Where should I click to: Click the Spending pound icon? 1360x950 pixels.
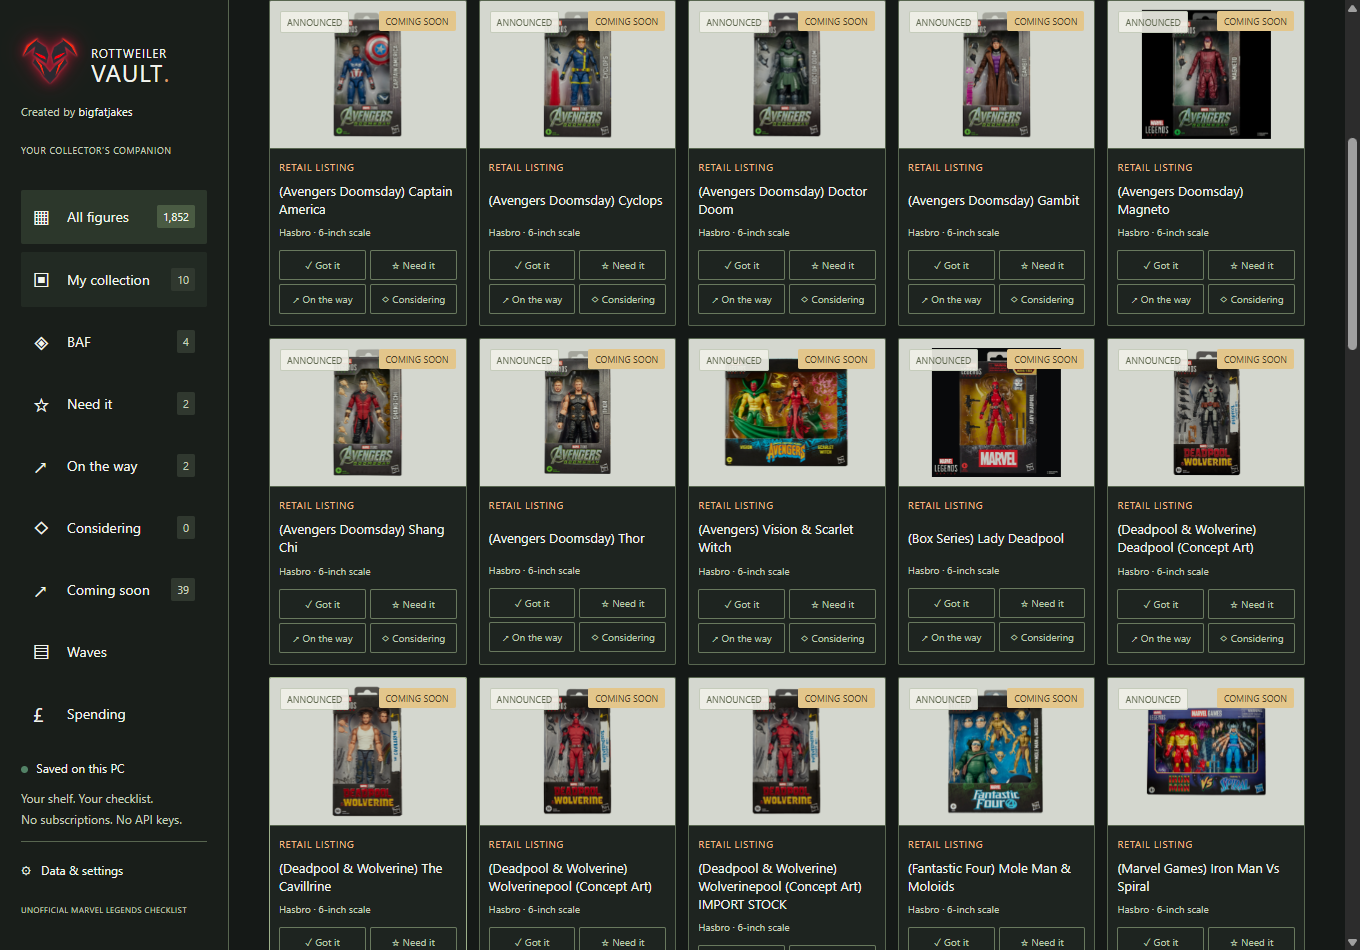tap(39, 715)
